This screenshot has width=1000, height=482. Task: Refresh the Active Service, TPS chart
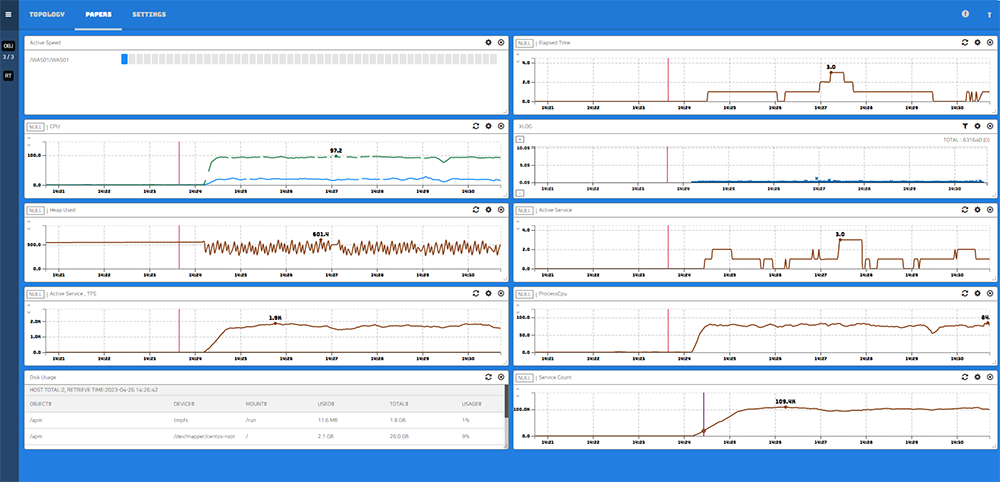click(x=476, y=293)
